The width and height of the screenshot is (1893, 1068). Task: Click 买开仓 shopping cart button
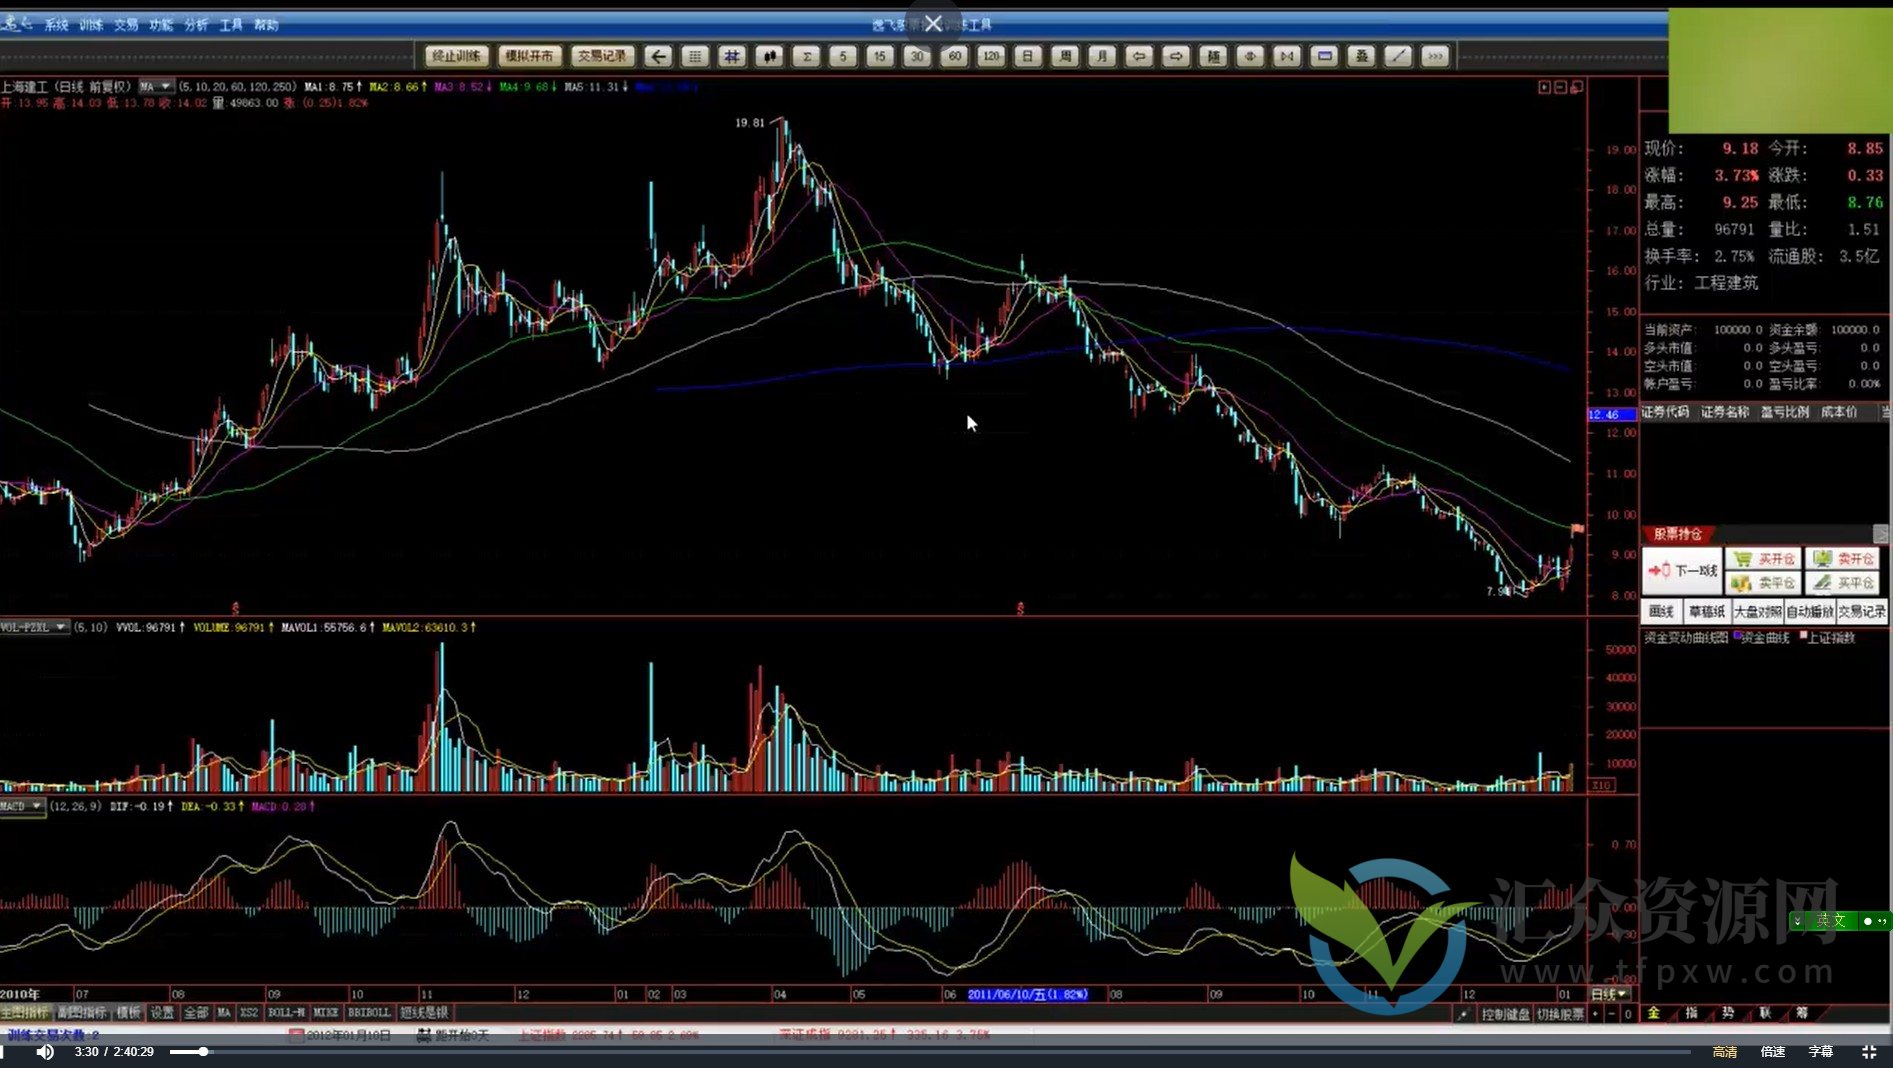(x=1763, y=559)
